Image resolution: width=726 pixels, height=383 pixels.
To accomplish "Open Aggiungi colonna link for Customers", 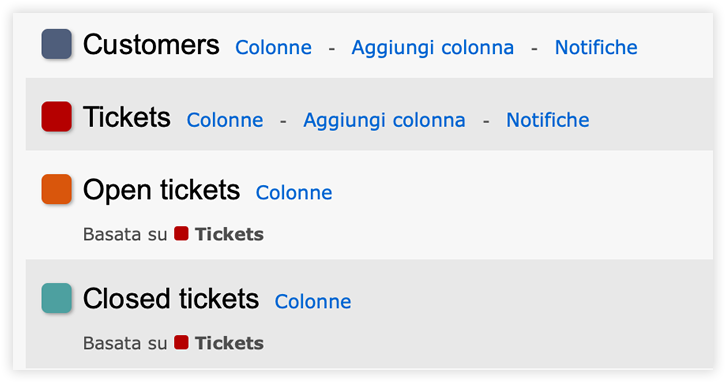I will point(432,47).
